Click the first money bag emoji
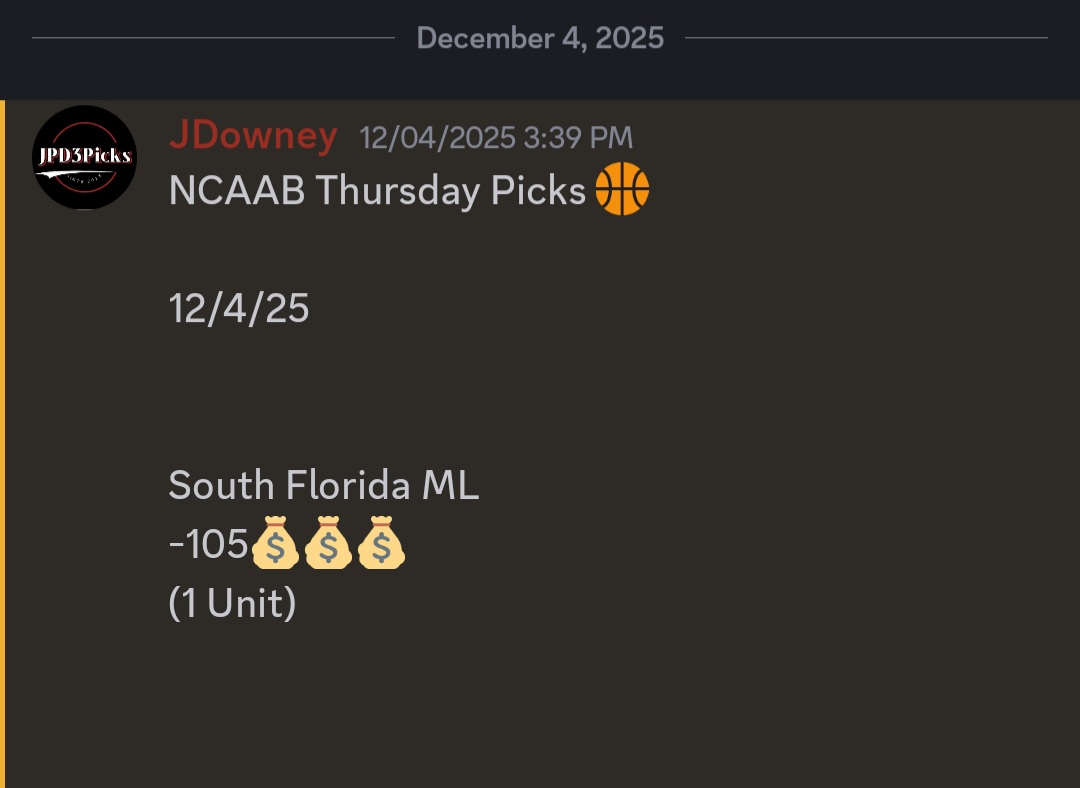Viewport: 1080px width, 788px height. click(275, 543)
